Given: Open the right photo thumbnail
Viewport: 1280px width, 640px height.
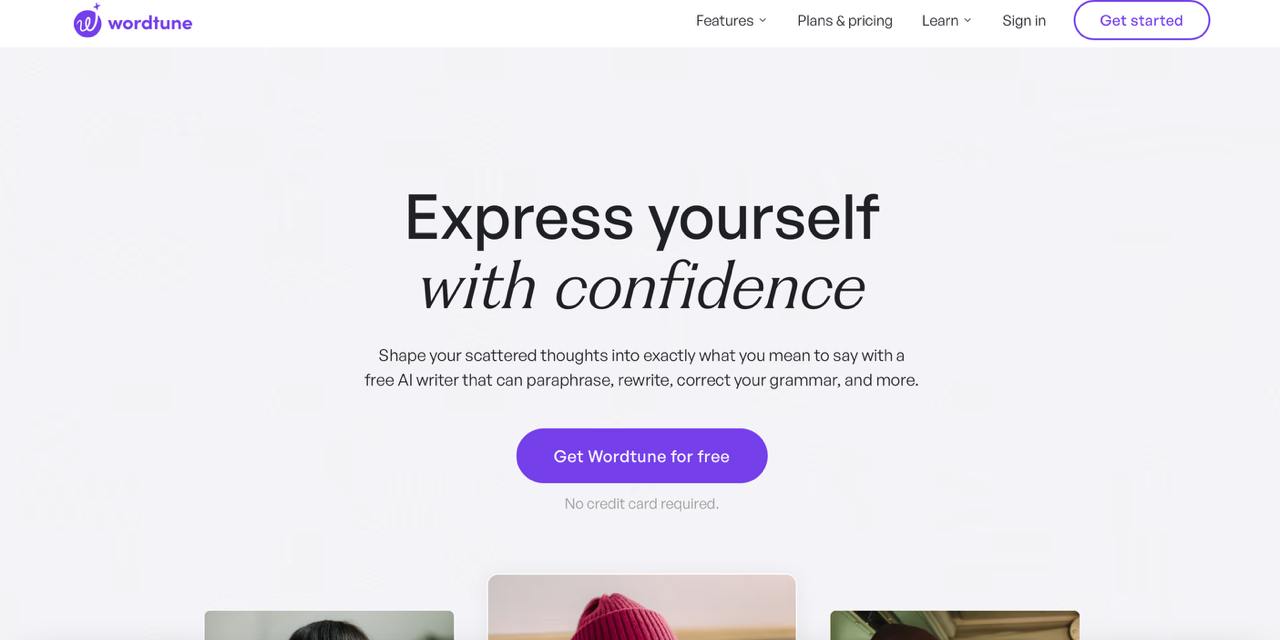Looking at the screenshot, I should click(955, 625).
